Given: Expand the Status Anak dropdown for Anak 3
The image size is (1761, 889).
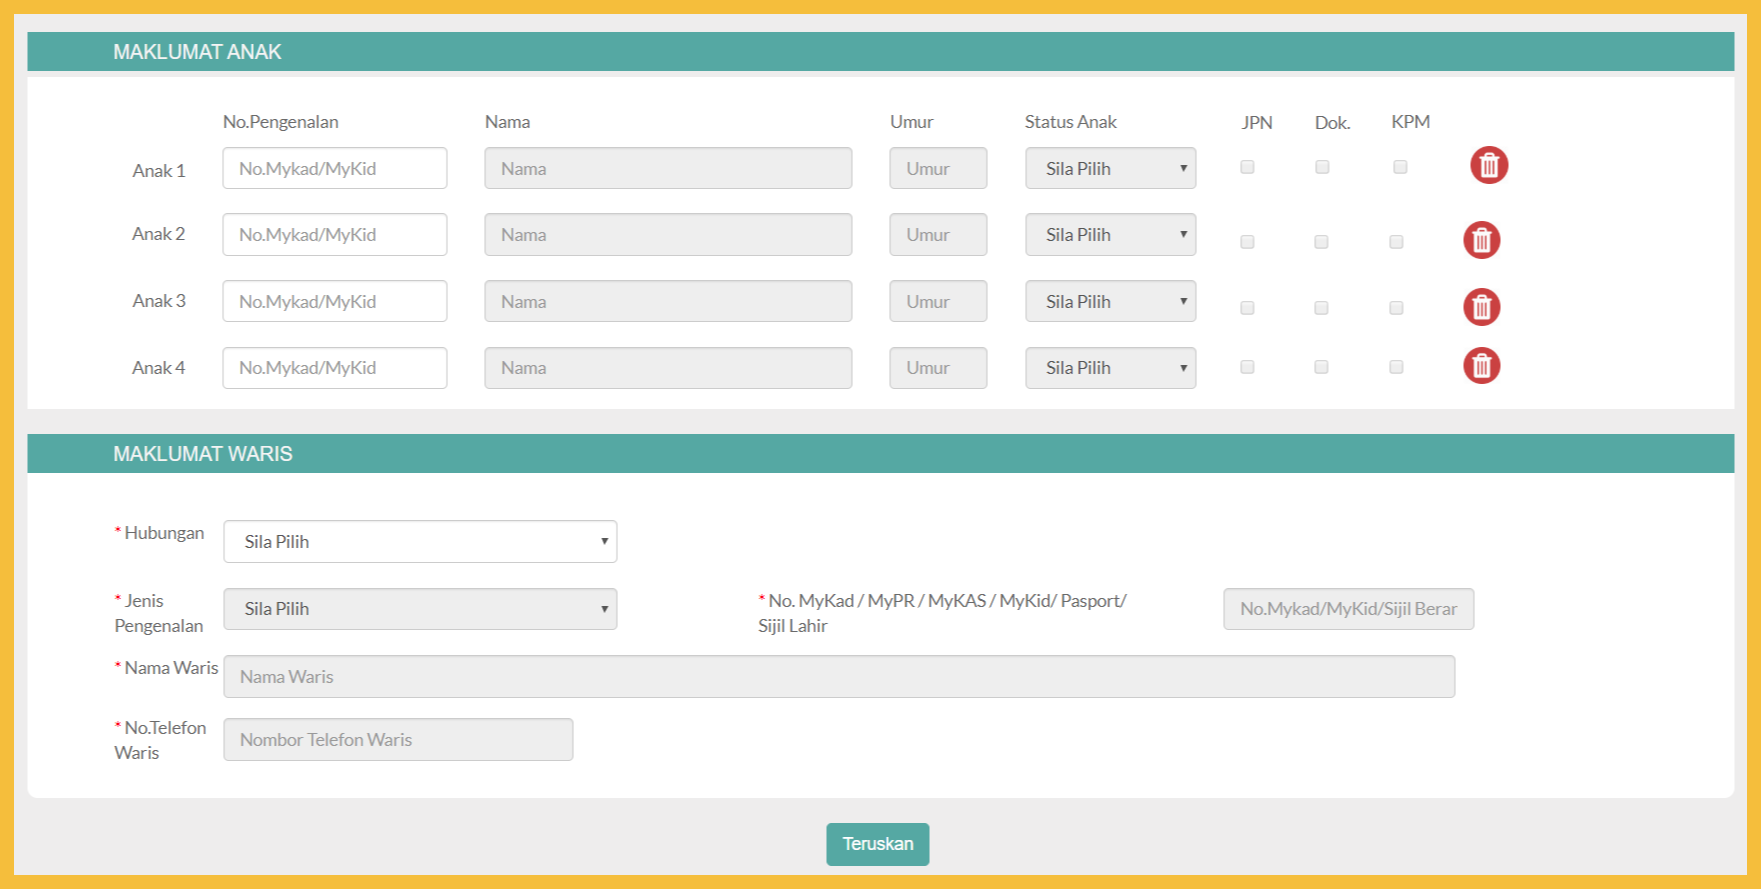Looking at the screenshot, I should point(1110,302).
